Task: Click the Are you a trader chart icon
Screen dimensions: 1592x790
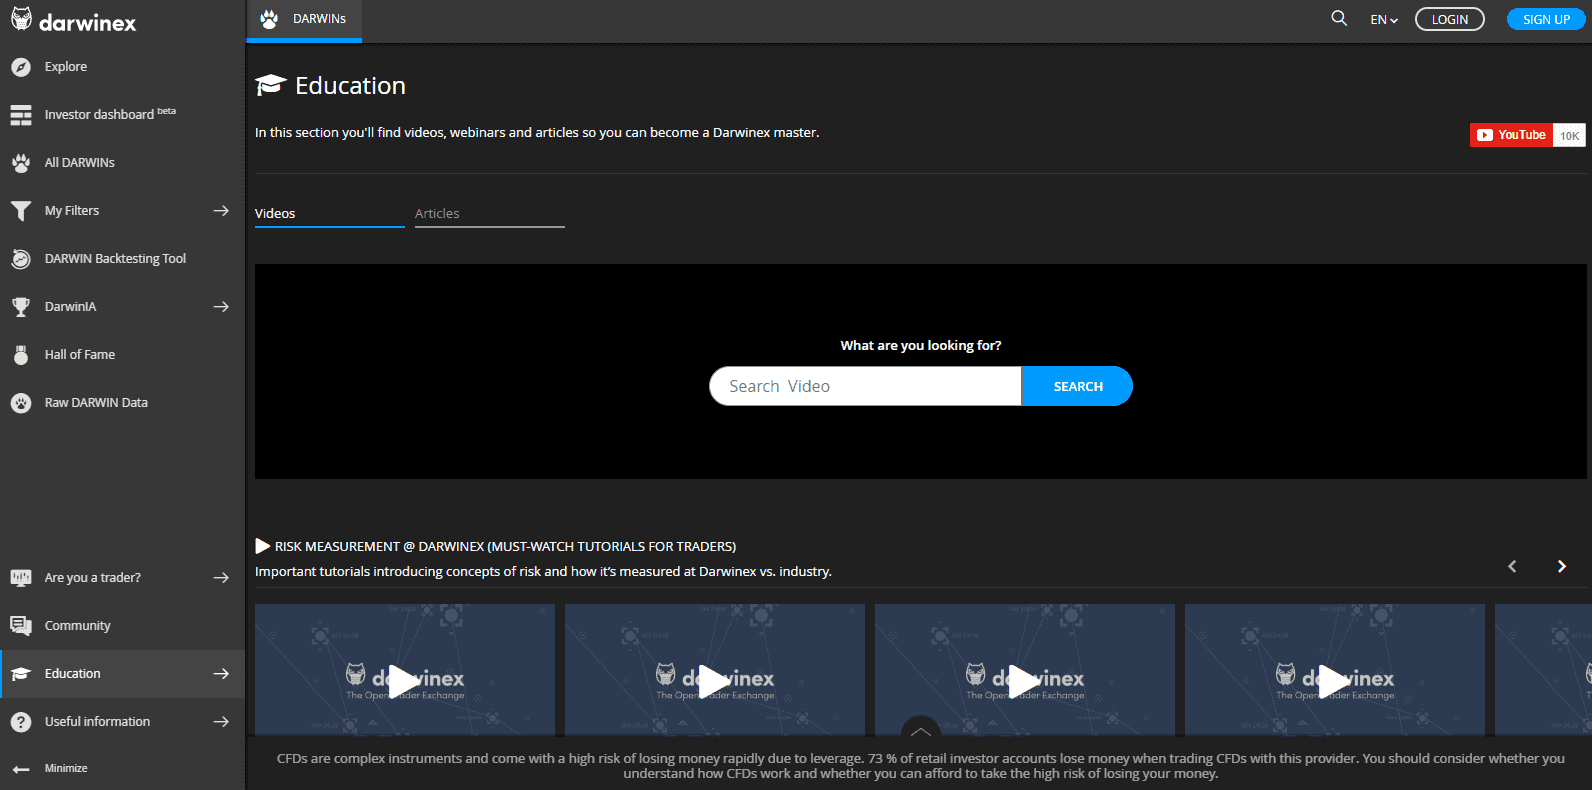Action: click(21, 578)
